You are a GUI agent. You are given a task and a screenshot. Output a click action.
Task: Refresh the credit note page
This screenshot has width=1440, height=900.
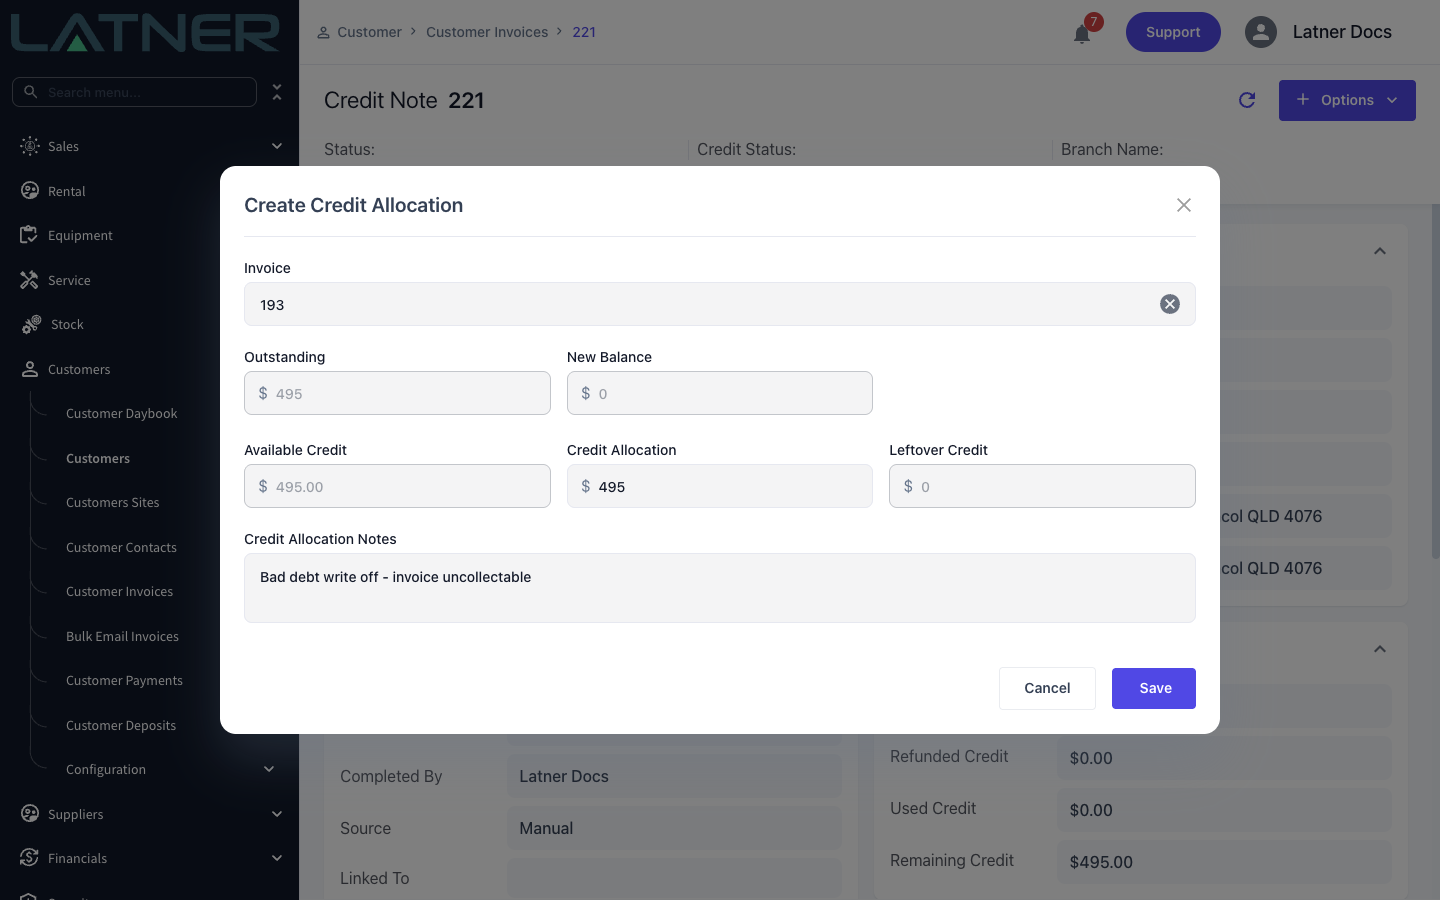[x=1247, y=100]
